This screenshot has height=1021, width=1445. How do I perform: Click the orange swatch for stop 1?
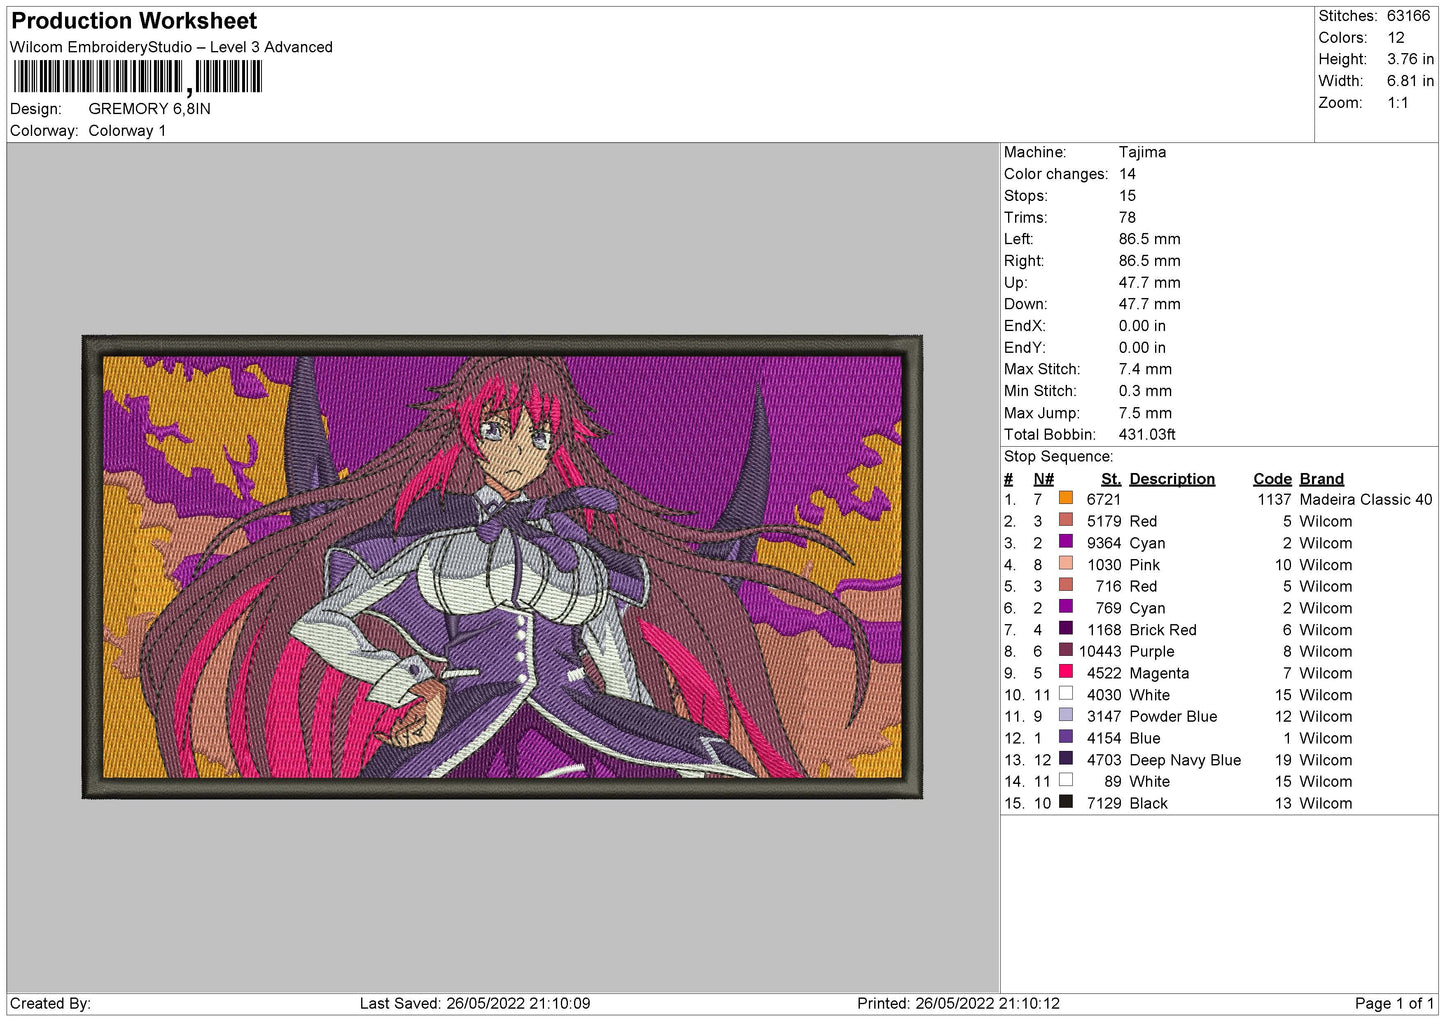tap(1066, 498)
